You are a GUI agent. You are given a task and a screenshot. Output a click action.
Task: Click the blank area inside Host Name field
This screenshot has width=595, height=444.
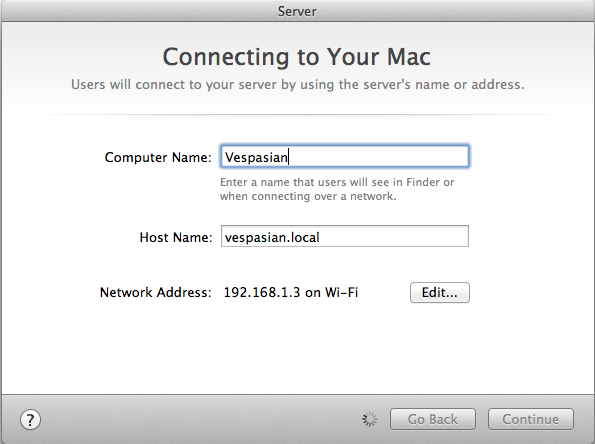[x=395, y=236]
